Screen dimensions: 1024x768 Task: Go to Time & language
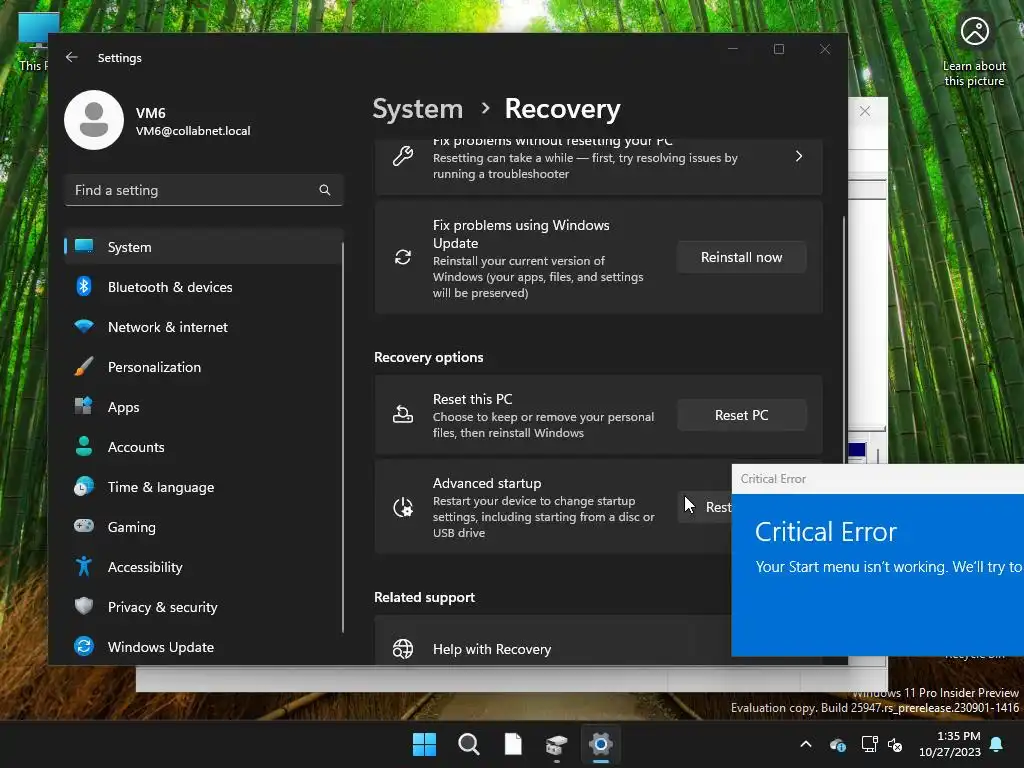(x=204, y=487)
